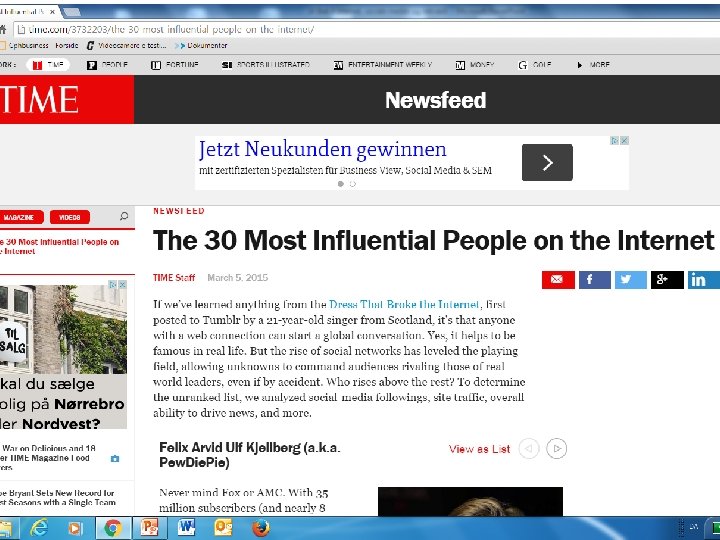This screenshot has width=720, height=540.
Task: Open the People site in network bar
Action: click(107, 65)
